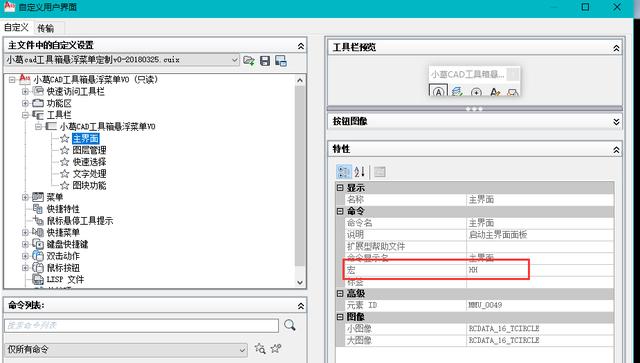Collapse the 工具栏 tree node

(25, 115)
